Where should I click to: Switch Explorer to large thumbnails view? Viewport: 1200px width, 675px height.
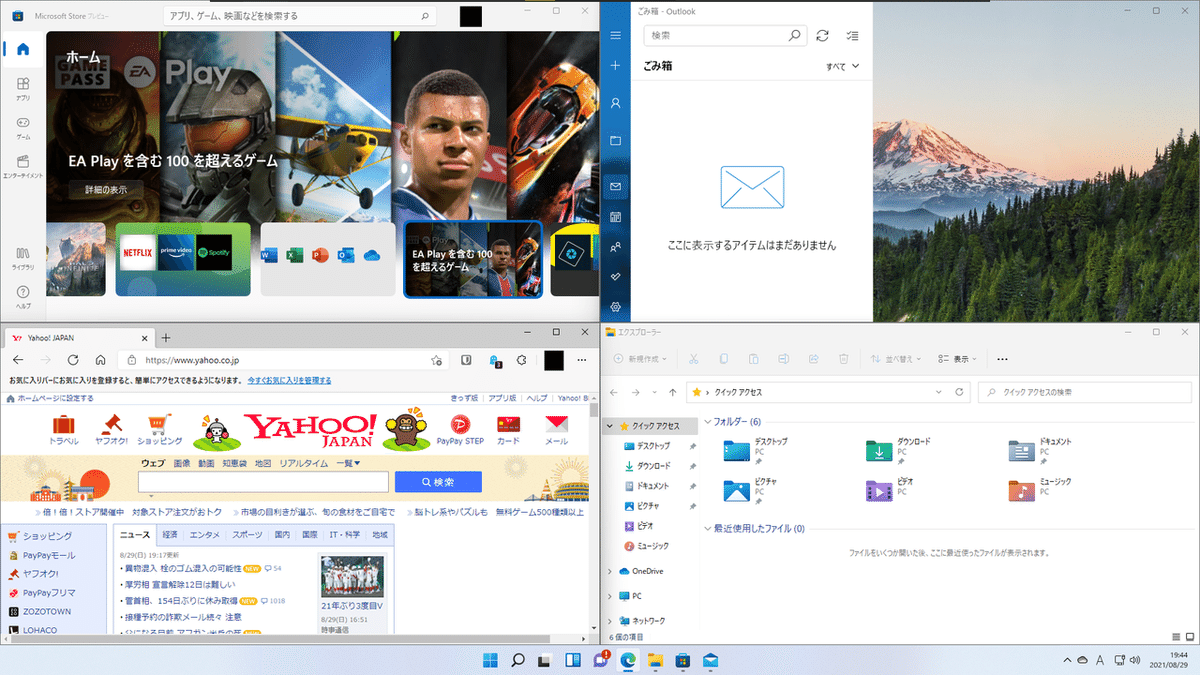1188,636
